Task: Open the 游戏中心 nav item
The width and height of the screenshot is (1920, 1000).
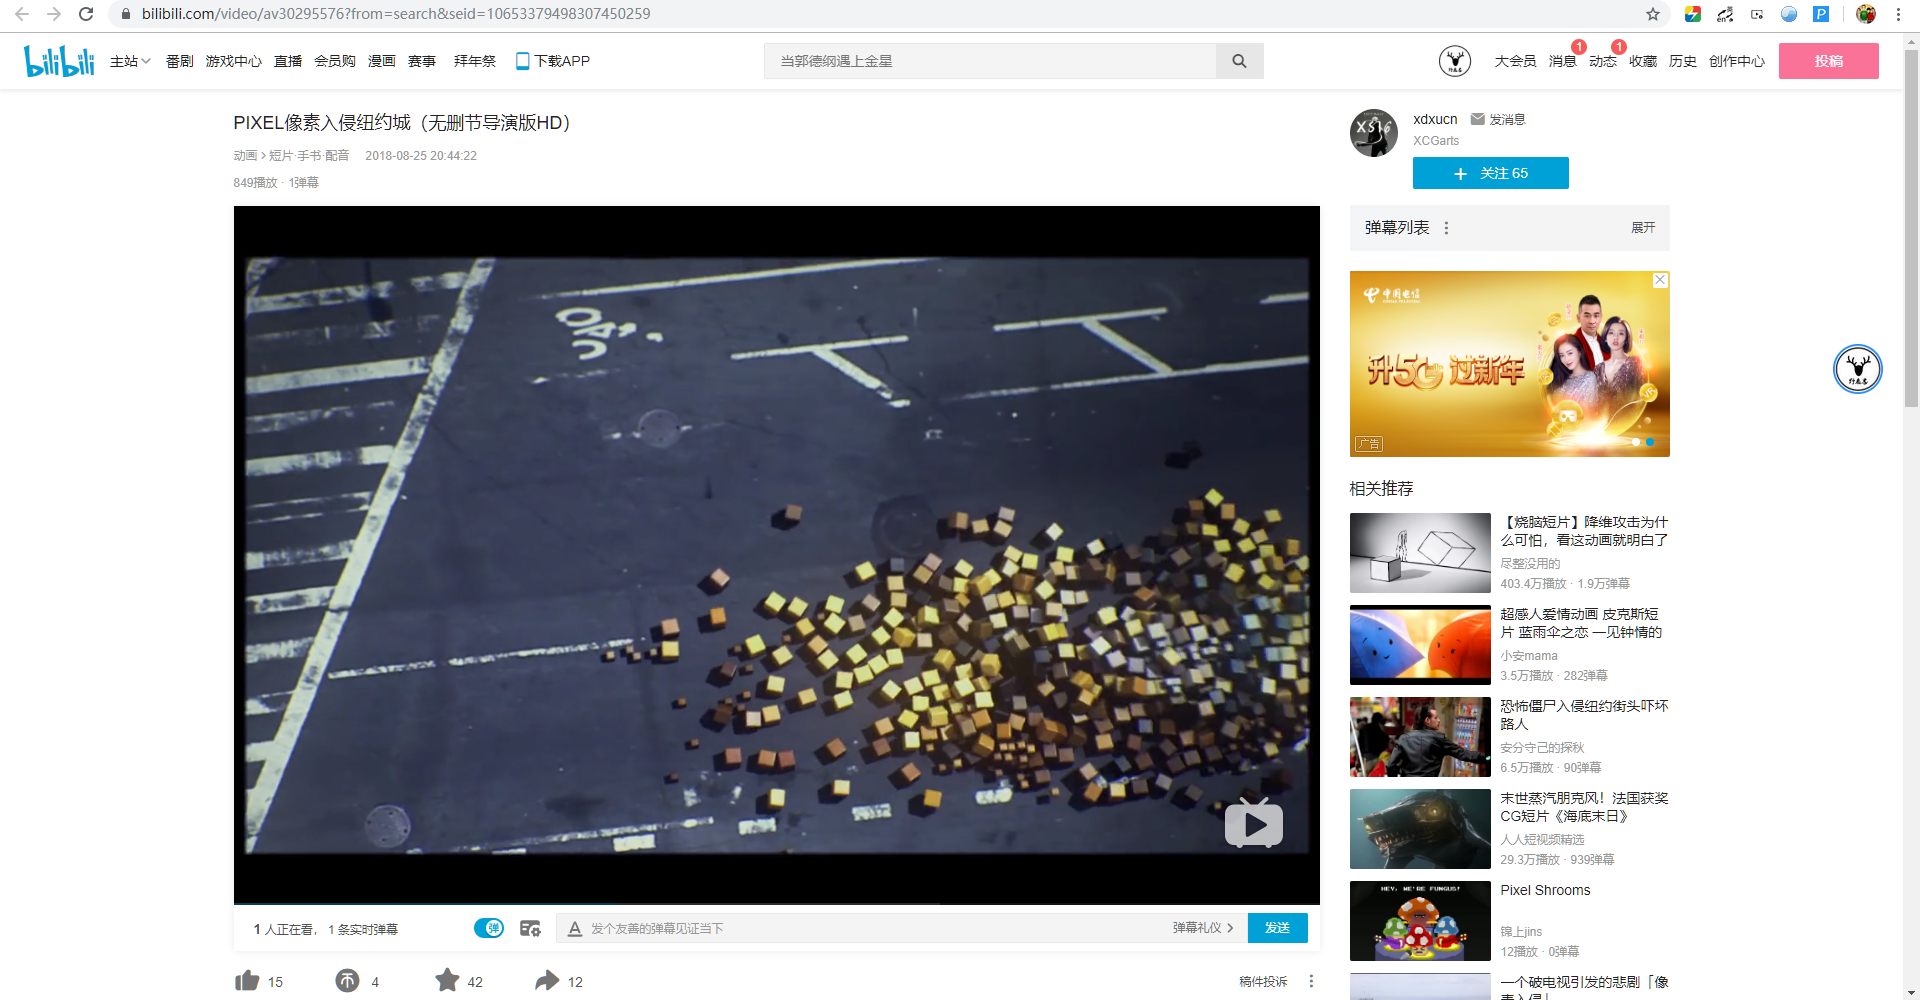Action: pos(234,61)
